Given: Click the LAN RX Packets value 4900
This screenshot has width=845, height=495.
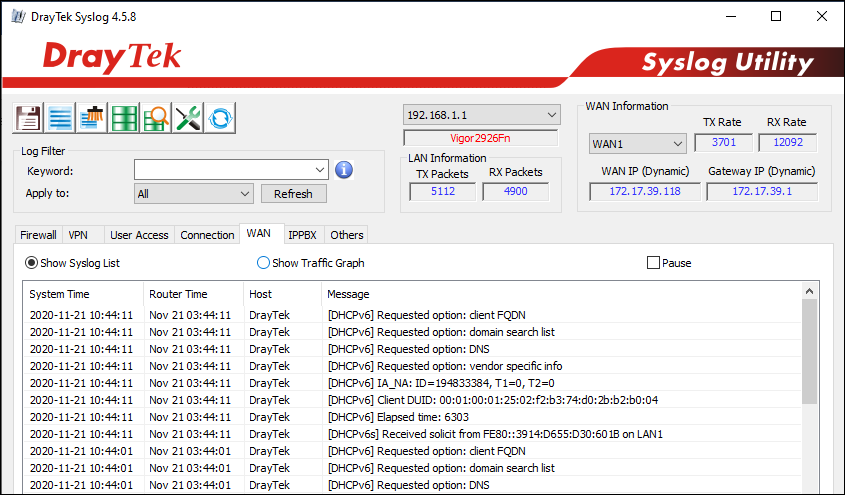Looking at the screenshot, I should coord(516,191).
